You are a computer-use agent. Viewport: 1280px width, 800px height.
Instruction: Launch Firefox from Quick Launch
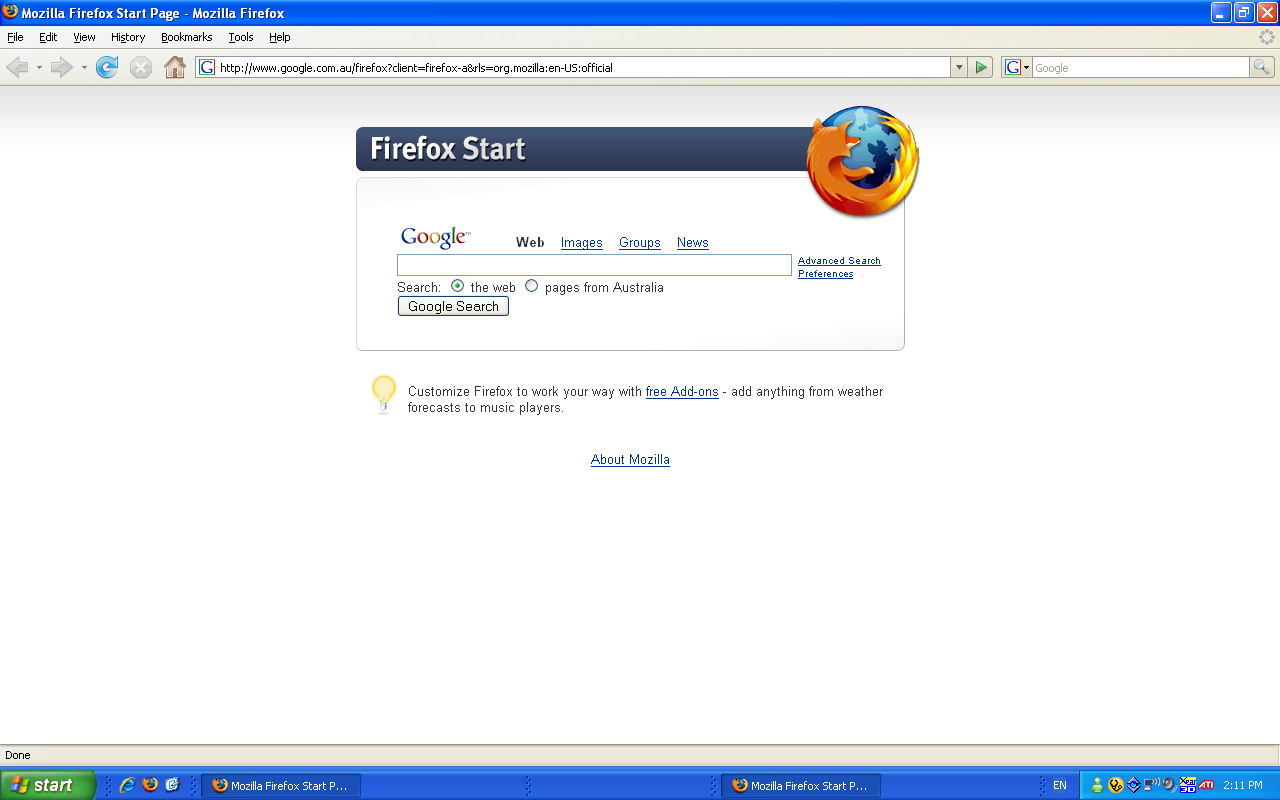point(150,785)
